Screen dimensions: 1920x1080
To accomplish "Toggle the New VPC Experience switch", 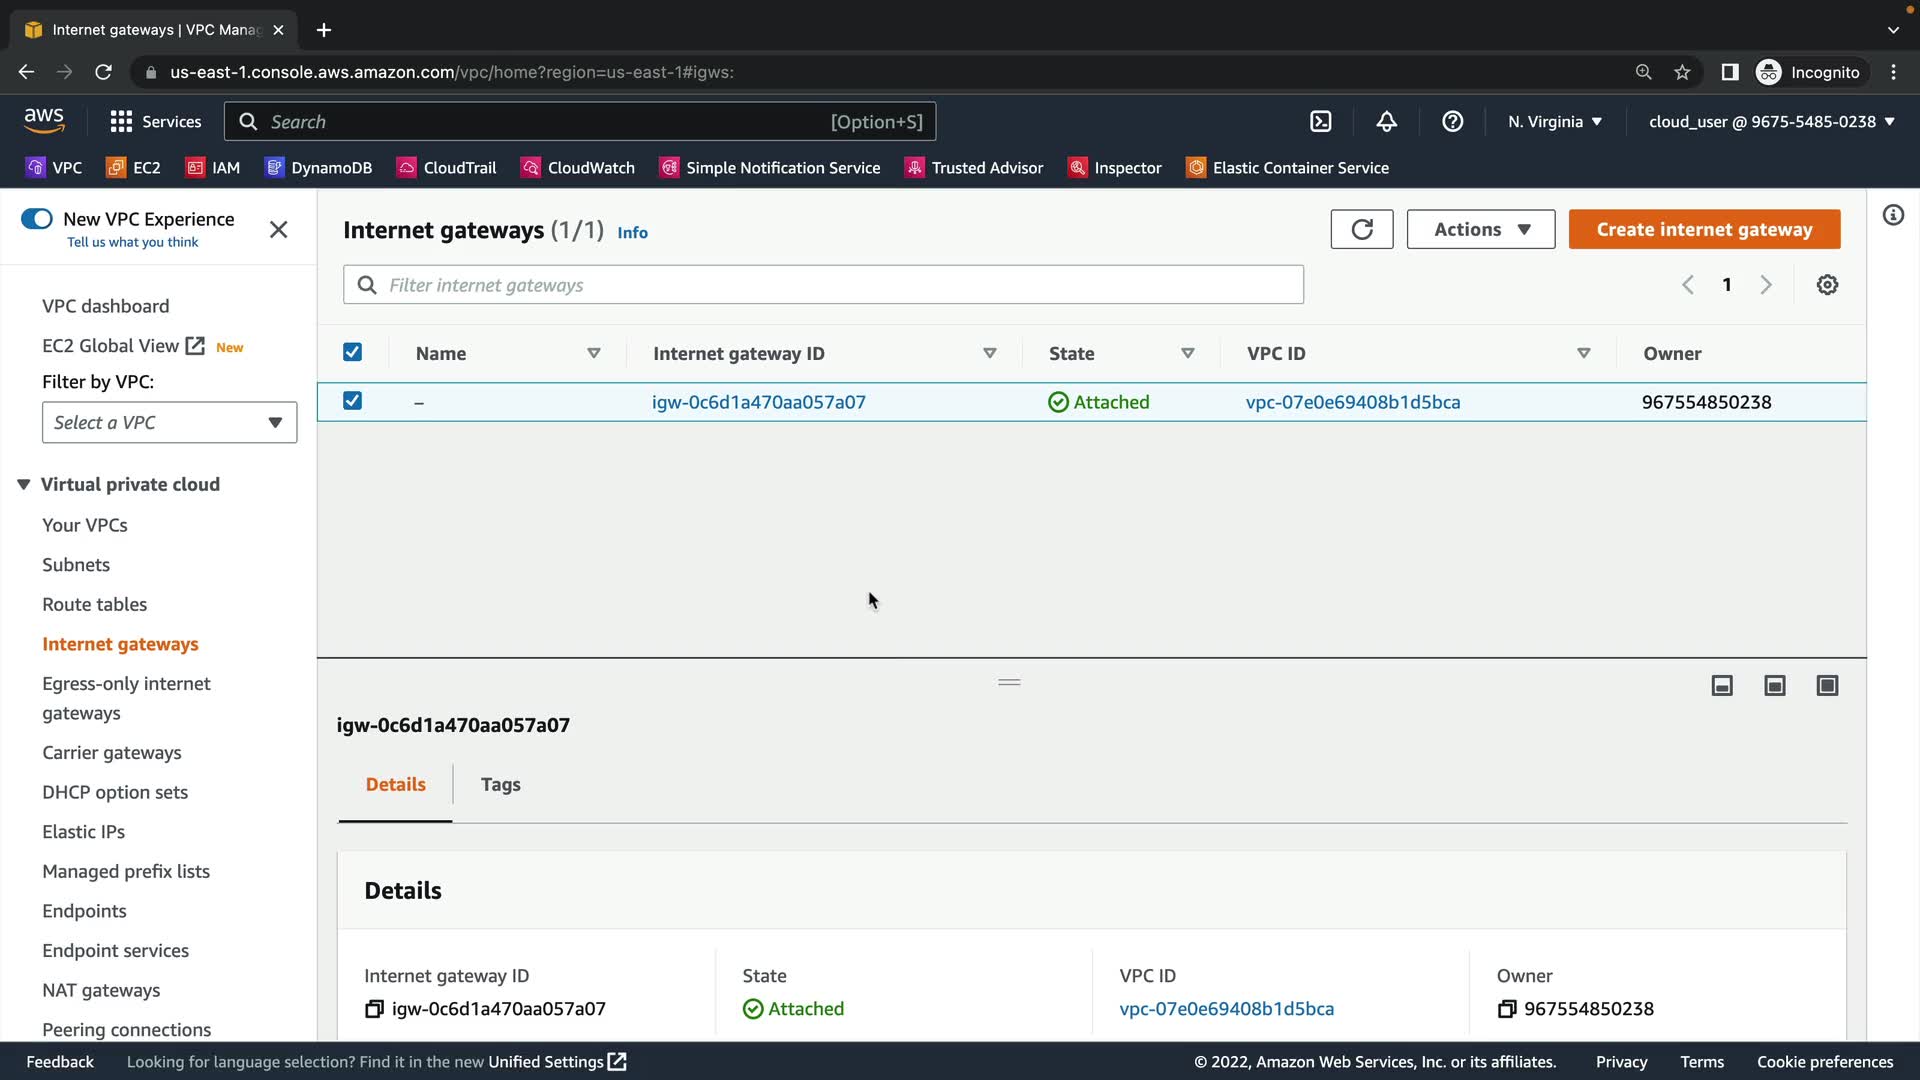I will [x=37, y=219].
